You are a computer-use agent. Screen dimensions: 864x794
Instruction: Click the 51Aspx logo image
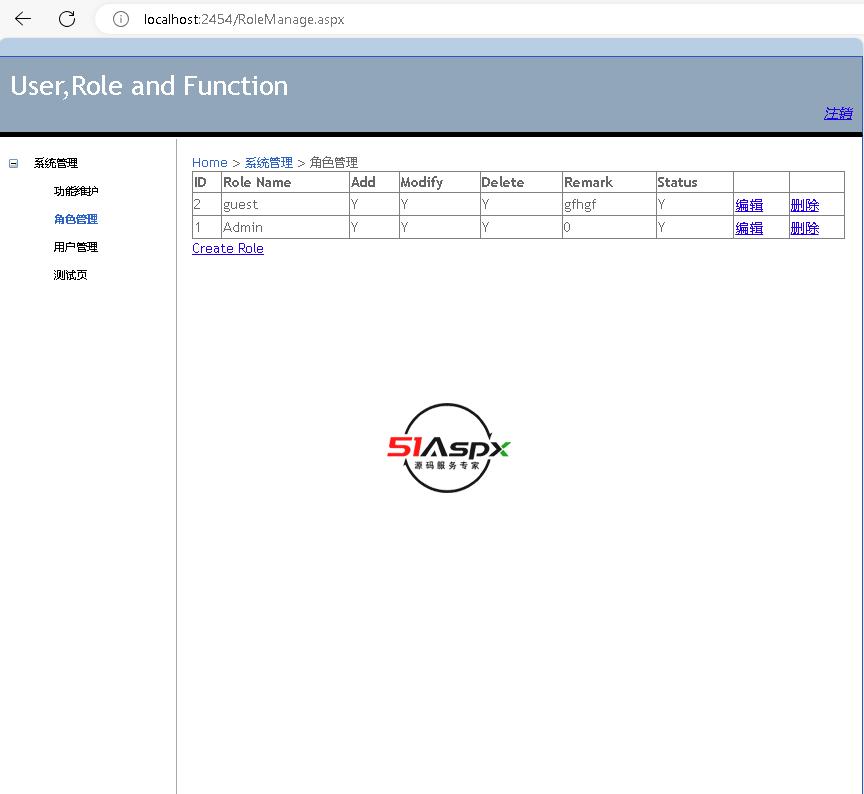(x=449, y=448)
